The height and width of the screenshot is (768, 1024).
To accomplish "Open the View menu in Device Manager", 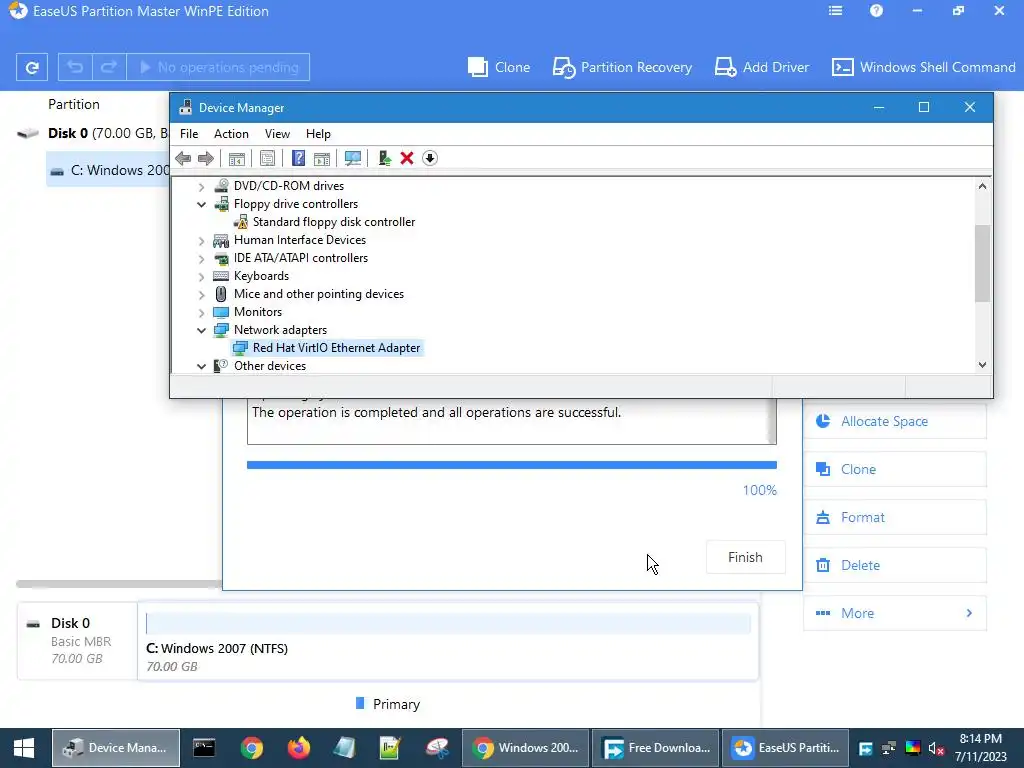I will (277, 134).
